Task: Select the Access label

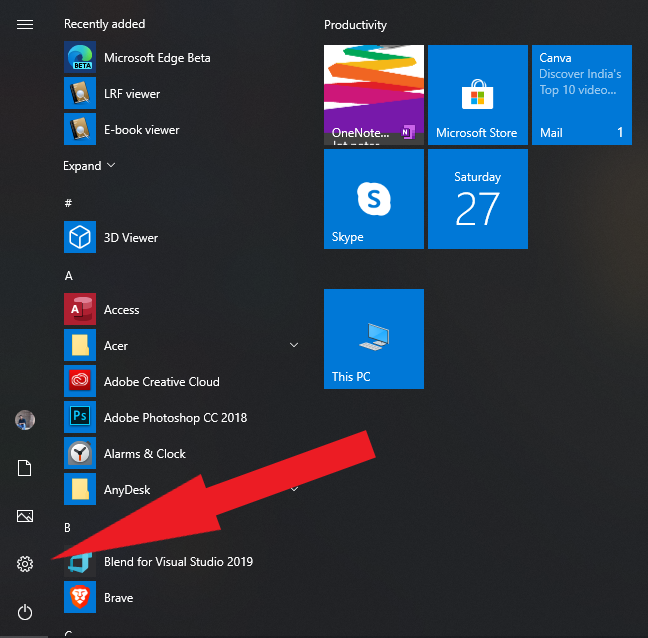Action: 122,310
